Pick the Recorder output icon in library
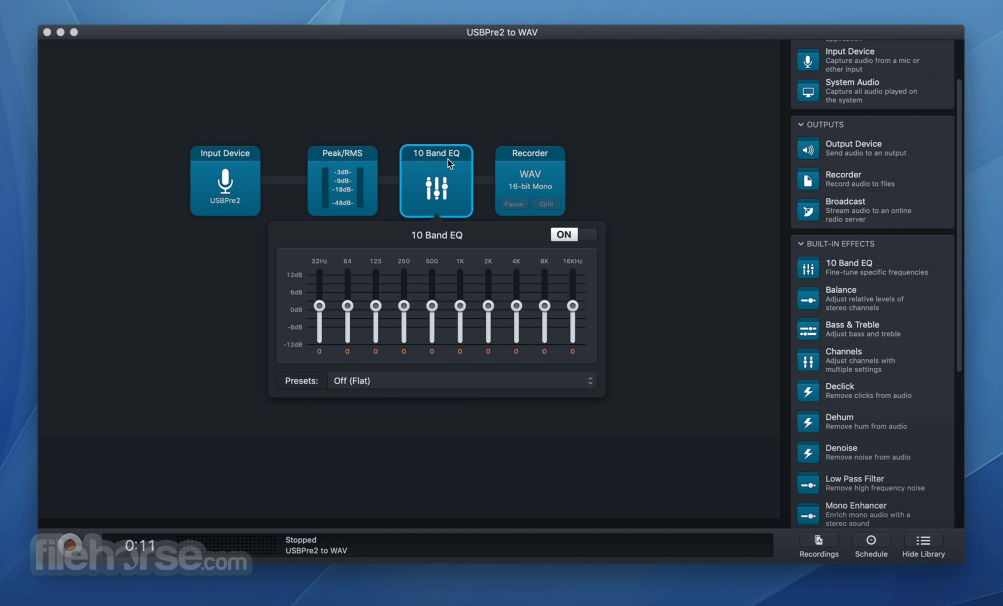 coord(808,180)
